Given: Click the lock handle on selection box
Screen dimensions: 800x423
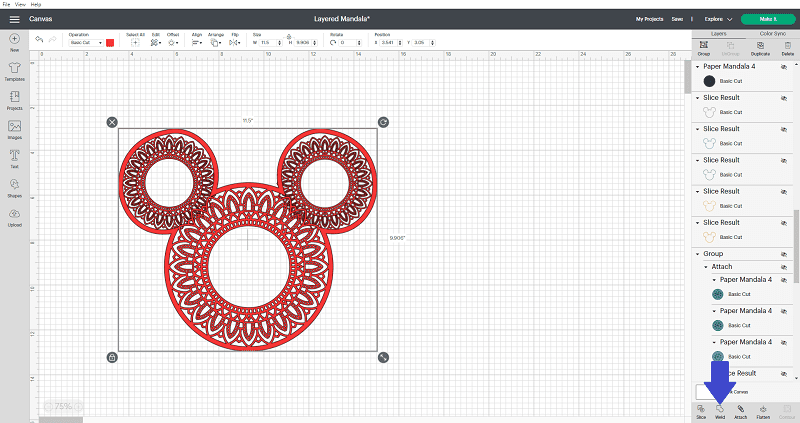Looking at the screenshot, I should coord(112,358).
